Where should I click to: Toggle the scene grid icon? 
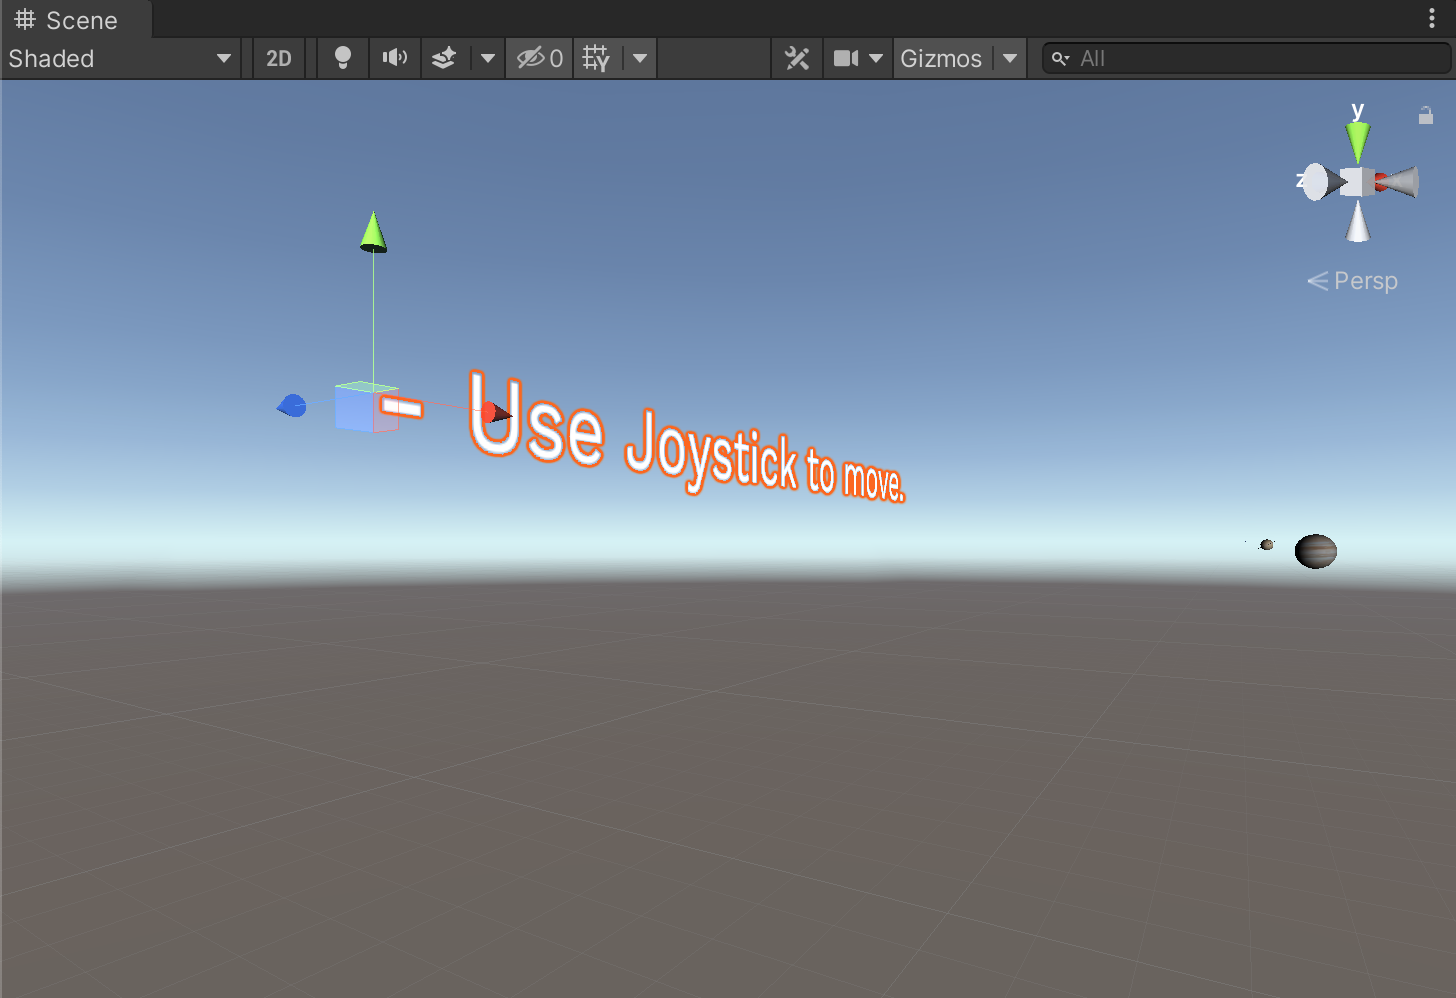tap(596, 58)
